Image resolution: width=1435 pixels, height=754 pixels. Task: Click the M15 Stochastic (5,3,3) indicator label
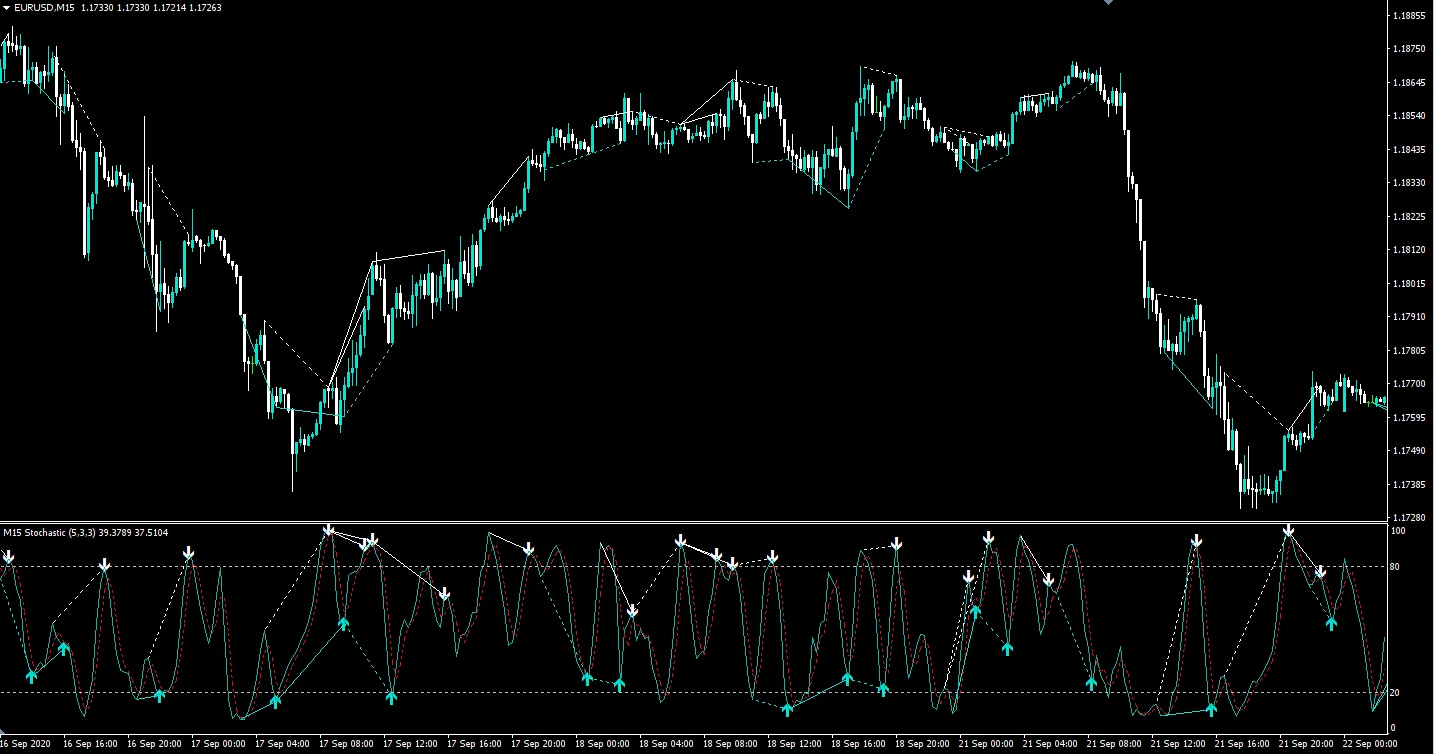tap(85, 532)
